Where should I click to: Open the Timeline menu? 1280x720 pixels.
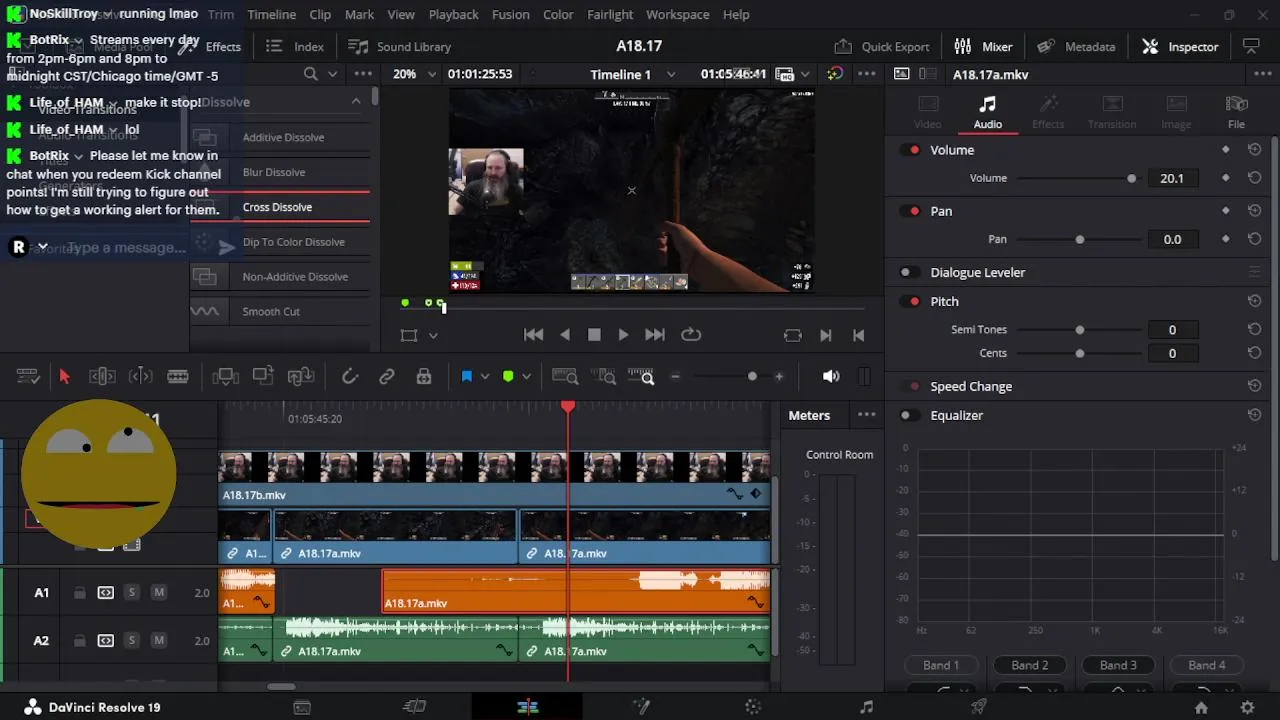point(272,15)
